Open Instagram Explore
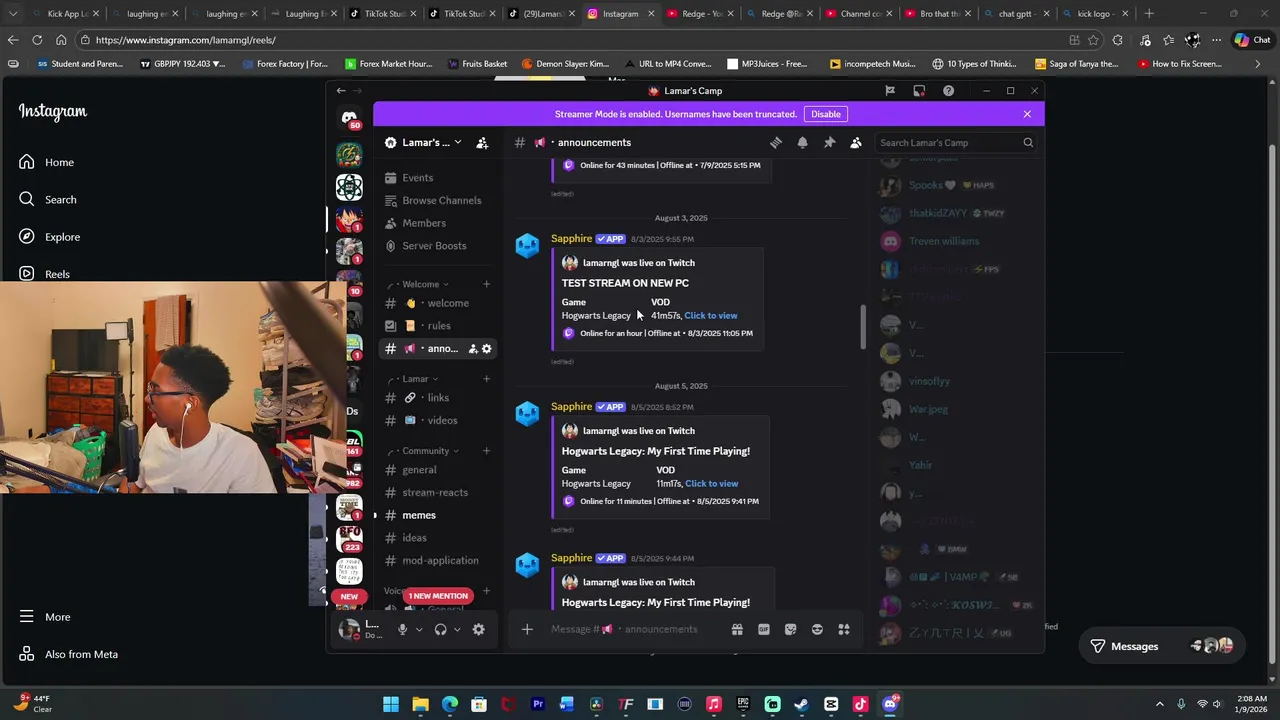 50,237
